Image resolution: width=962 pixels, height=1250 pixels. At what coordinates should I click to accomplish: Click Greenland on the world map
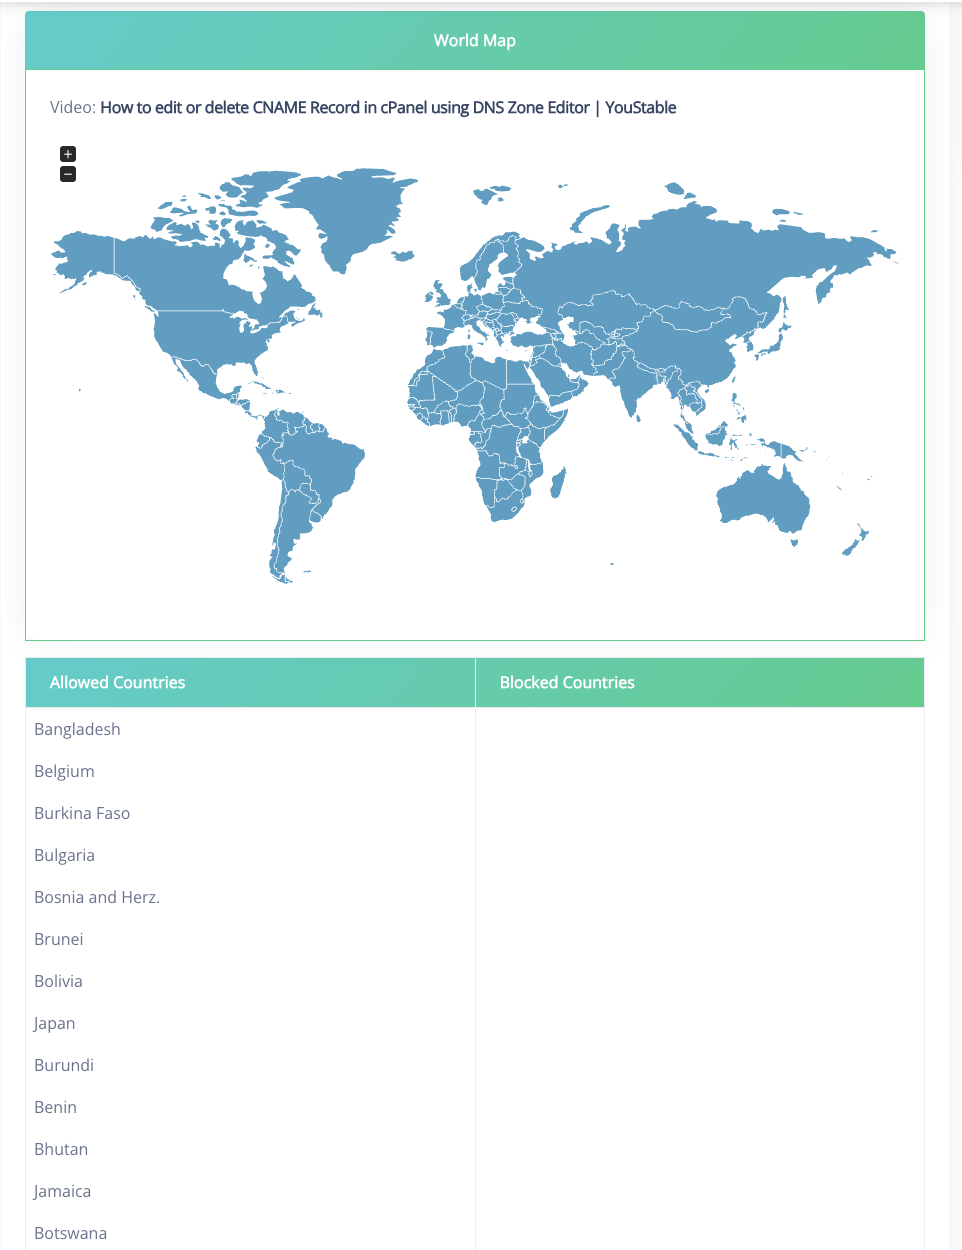click(350, 210)
